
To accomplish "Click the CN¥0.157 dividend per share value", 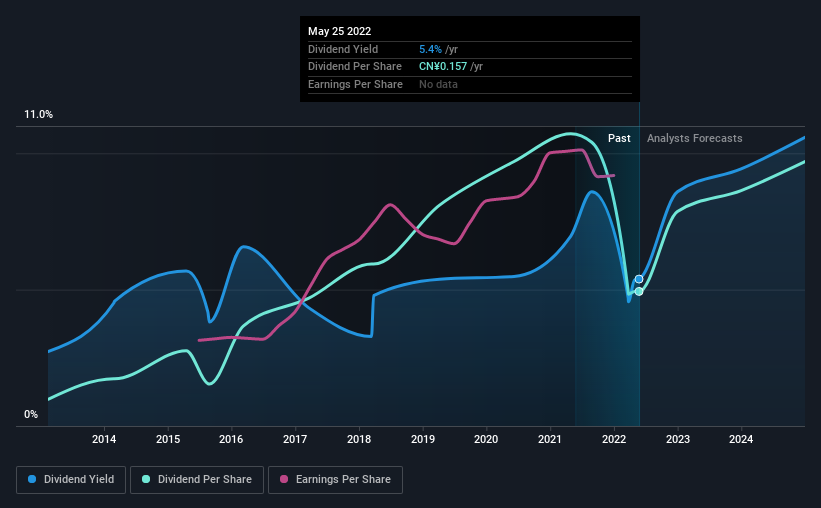I will pos(443,67).
